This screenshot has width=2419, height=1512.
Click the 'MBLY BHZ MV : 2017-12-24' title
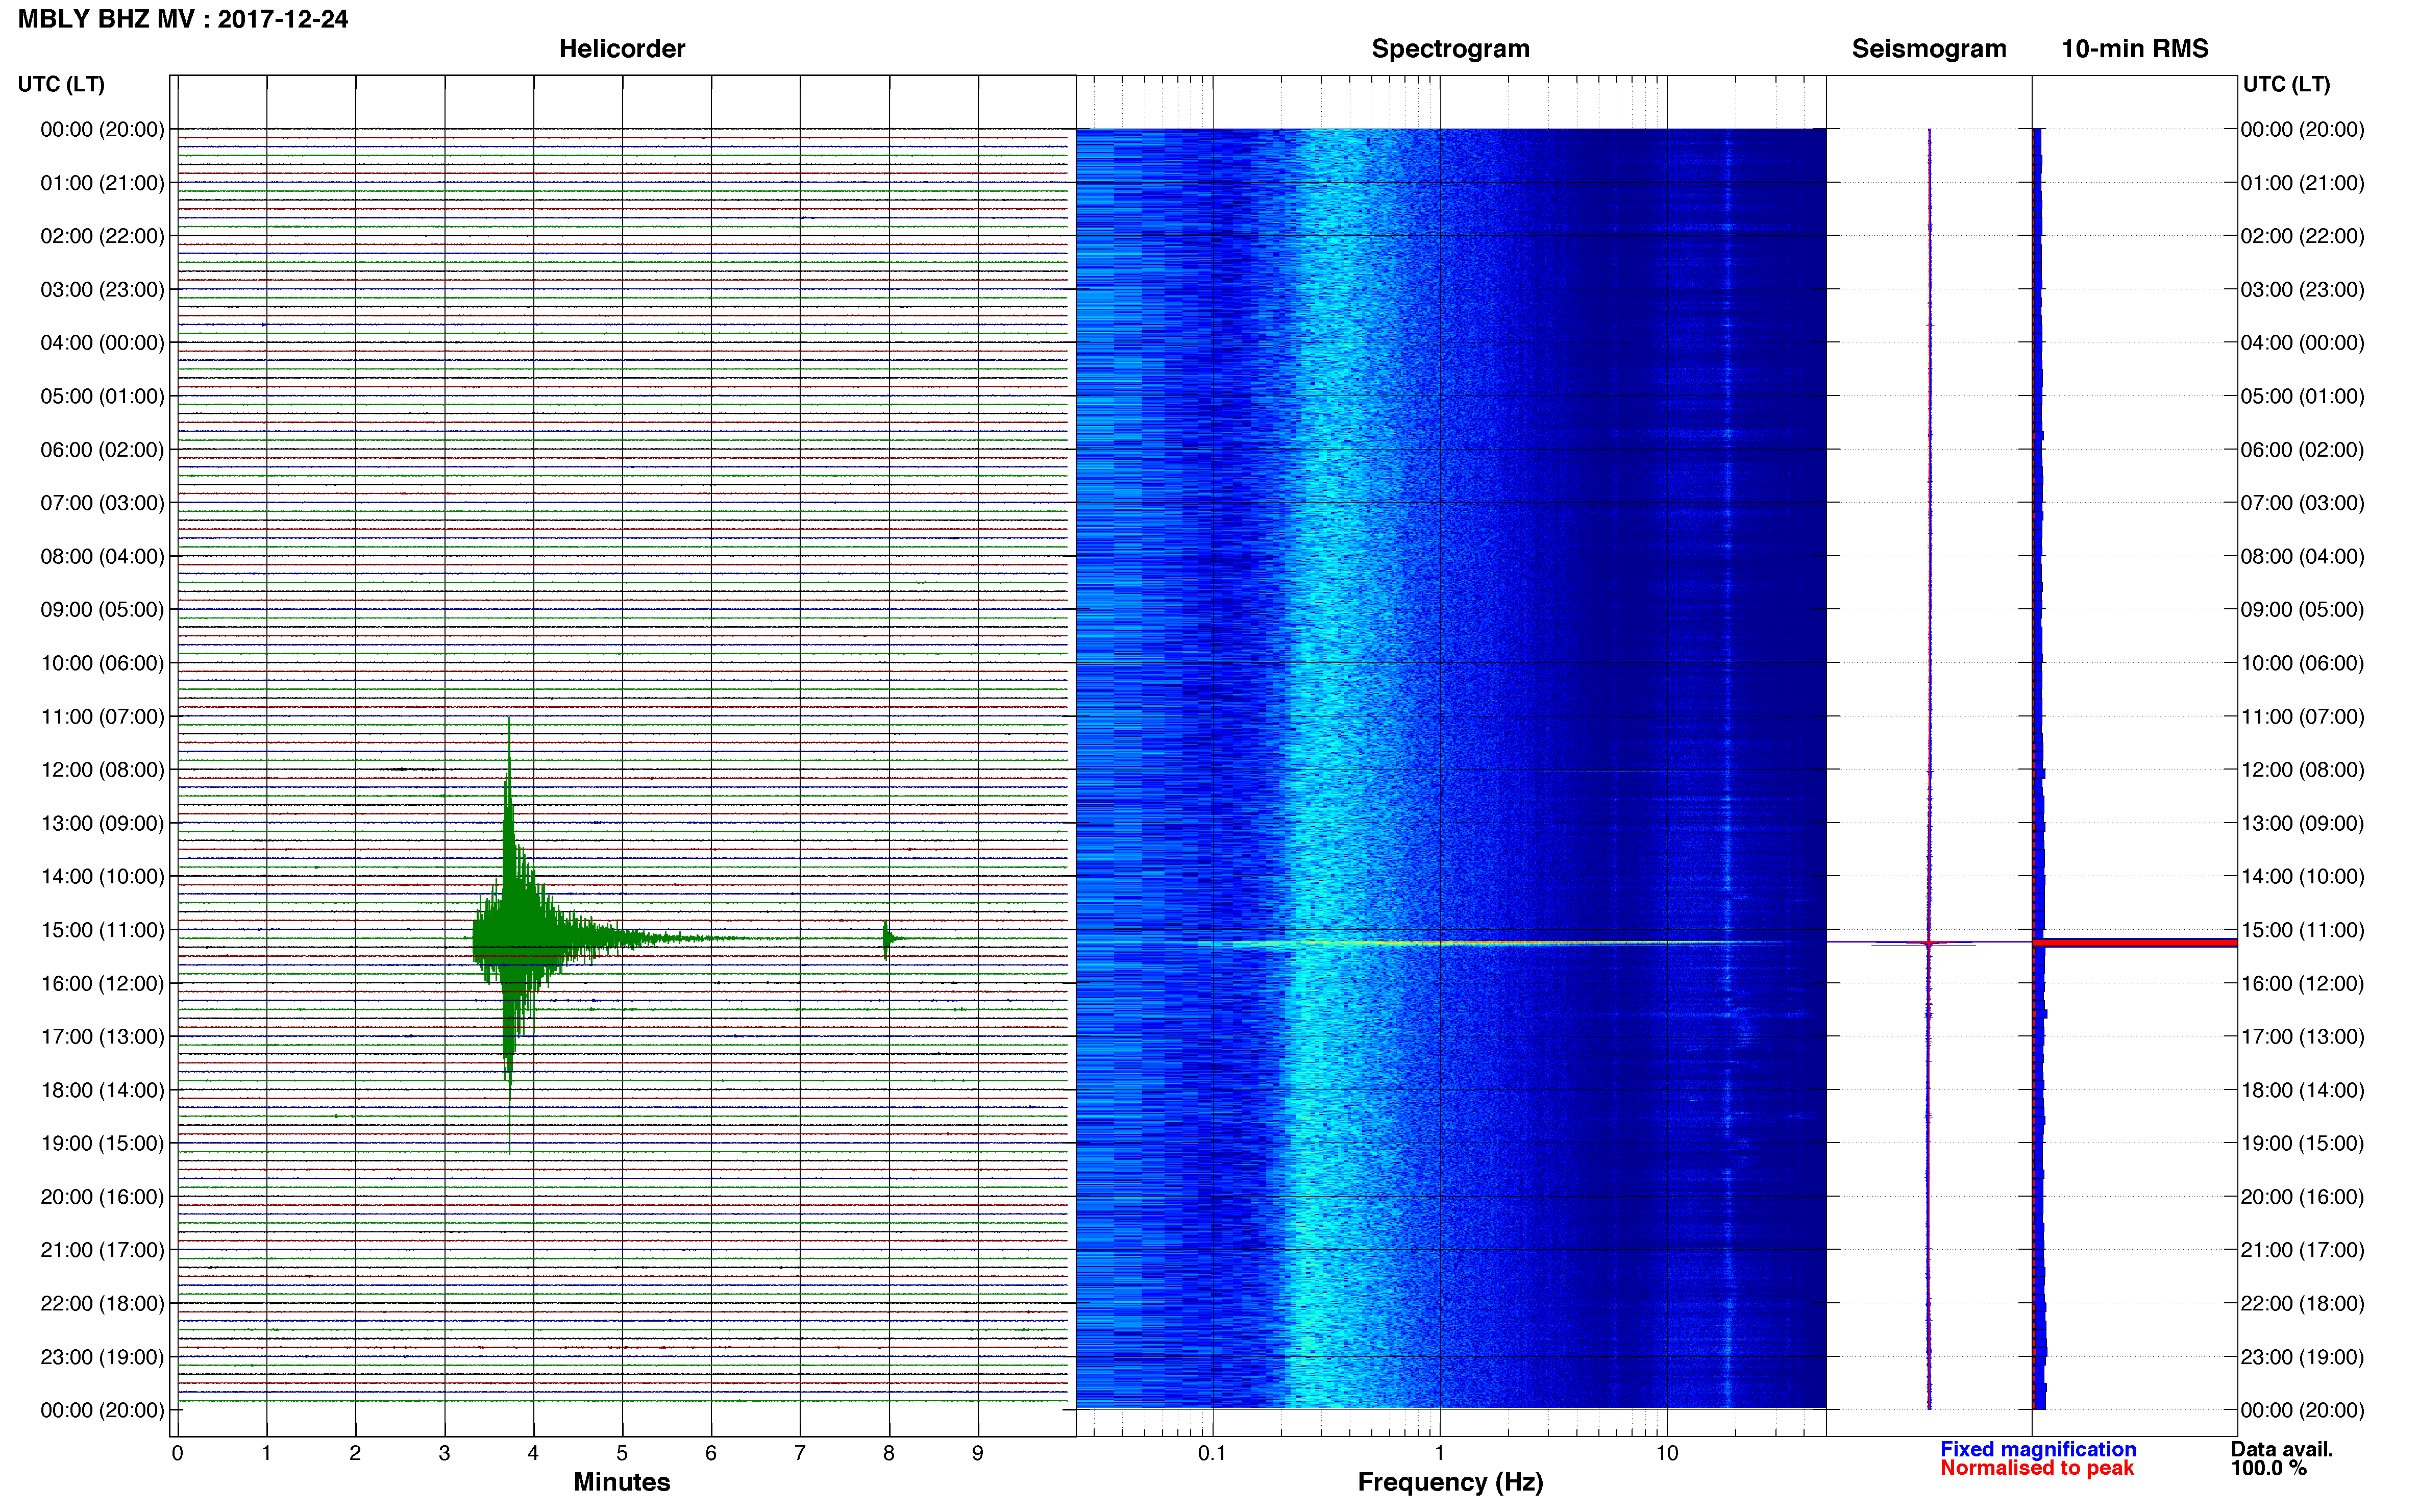(x=183, y=19)
